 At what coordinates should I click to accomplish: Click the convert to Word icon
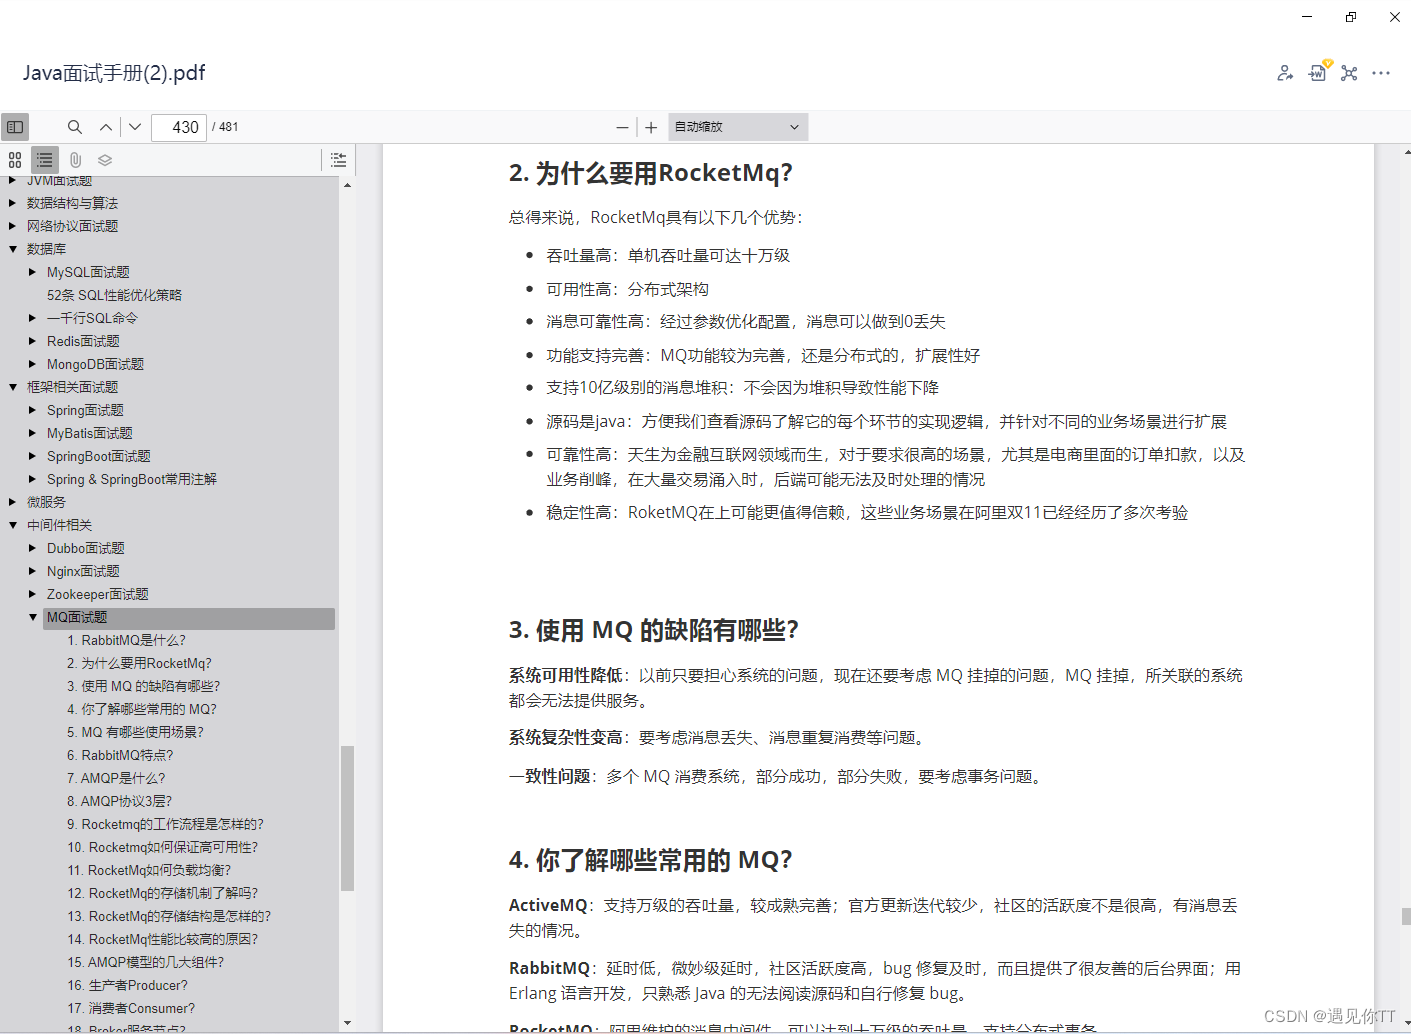click(1318, 72)
